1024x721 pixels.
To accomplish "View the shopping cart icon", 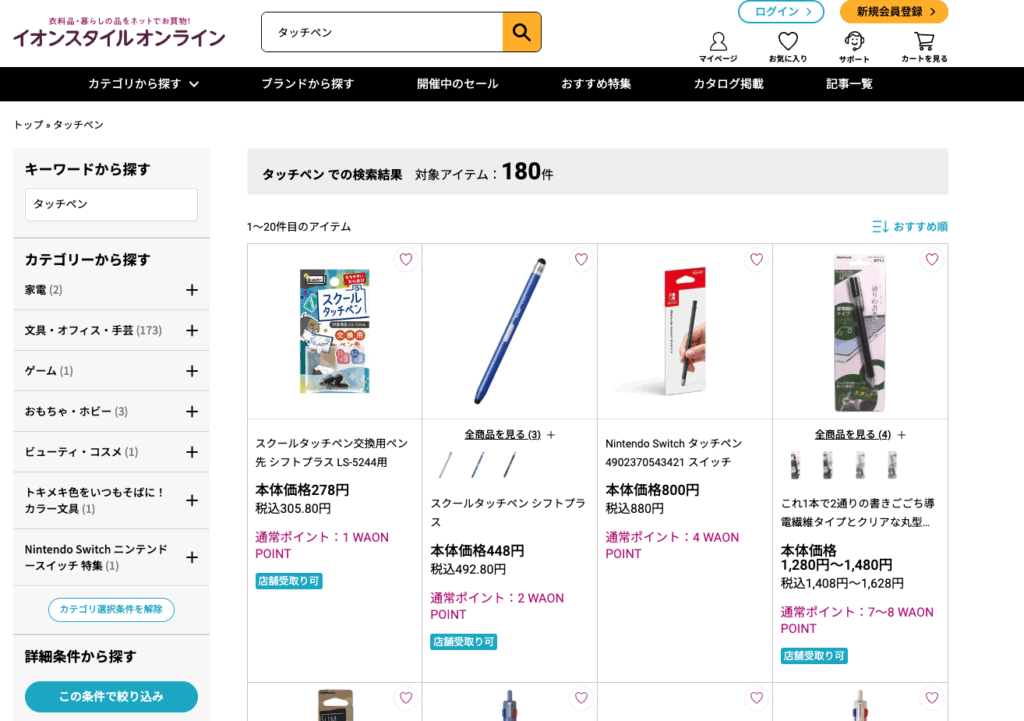I will pyautogui.click(x=924, y=47).
